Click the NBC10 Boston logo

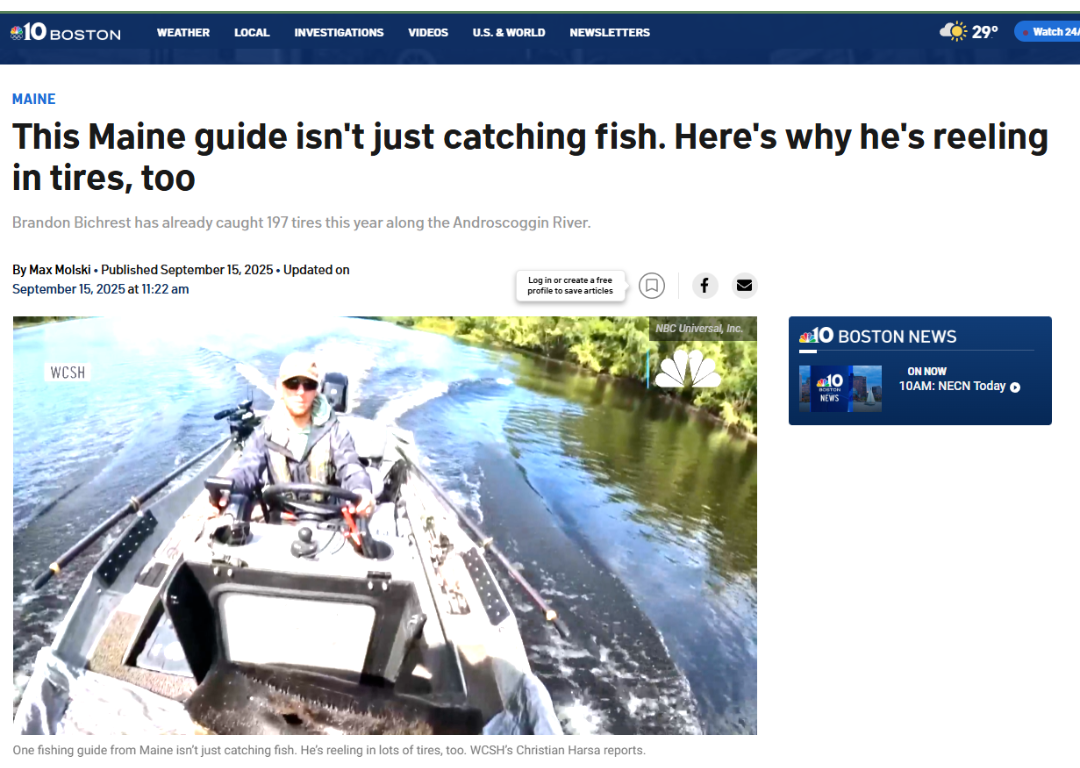pyautogui.click(x=65, y=32)
